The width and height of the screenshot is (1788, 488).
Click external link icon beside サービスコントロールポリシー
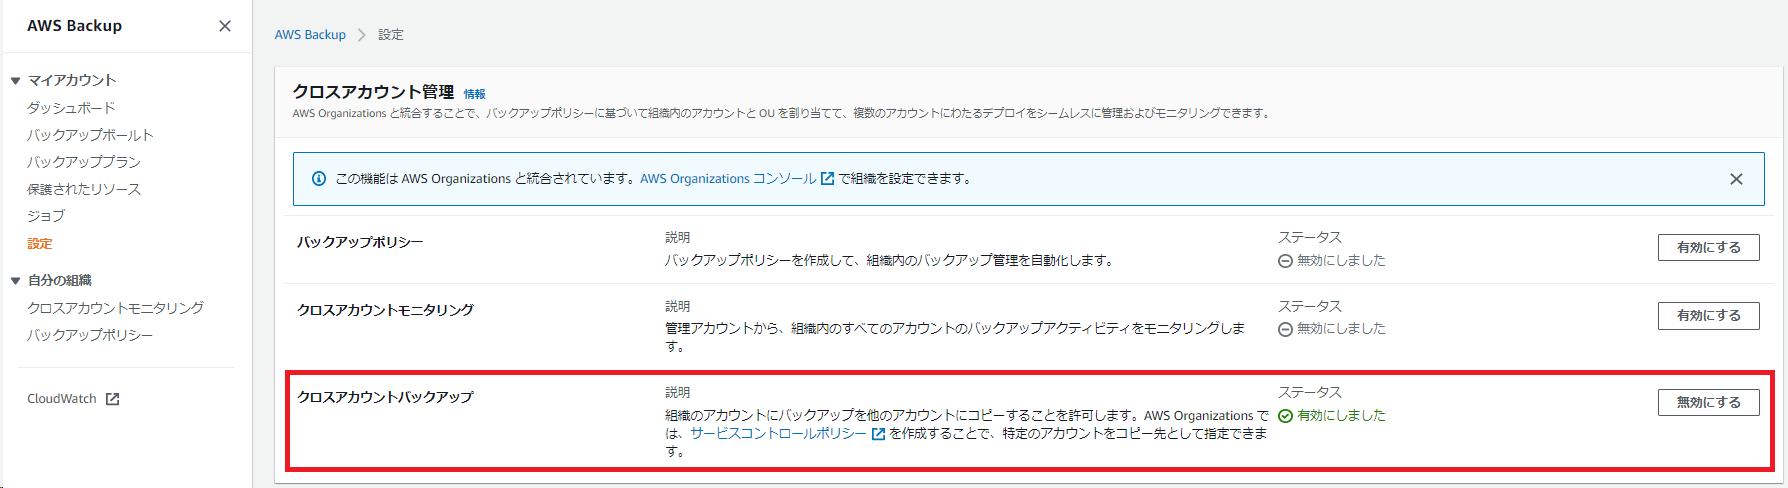click(x=878, y=434)
